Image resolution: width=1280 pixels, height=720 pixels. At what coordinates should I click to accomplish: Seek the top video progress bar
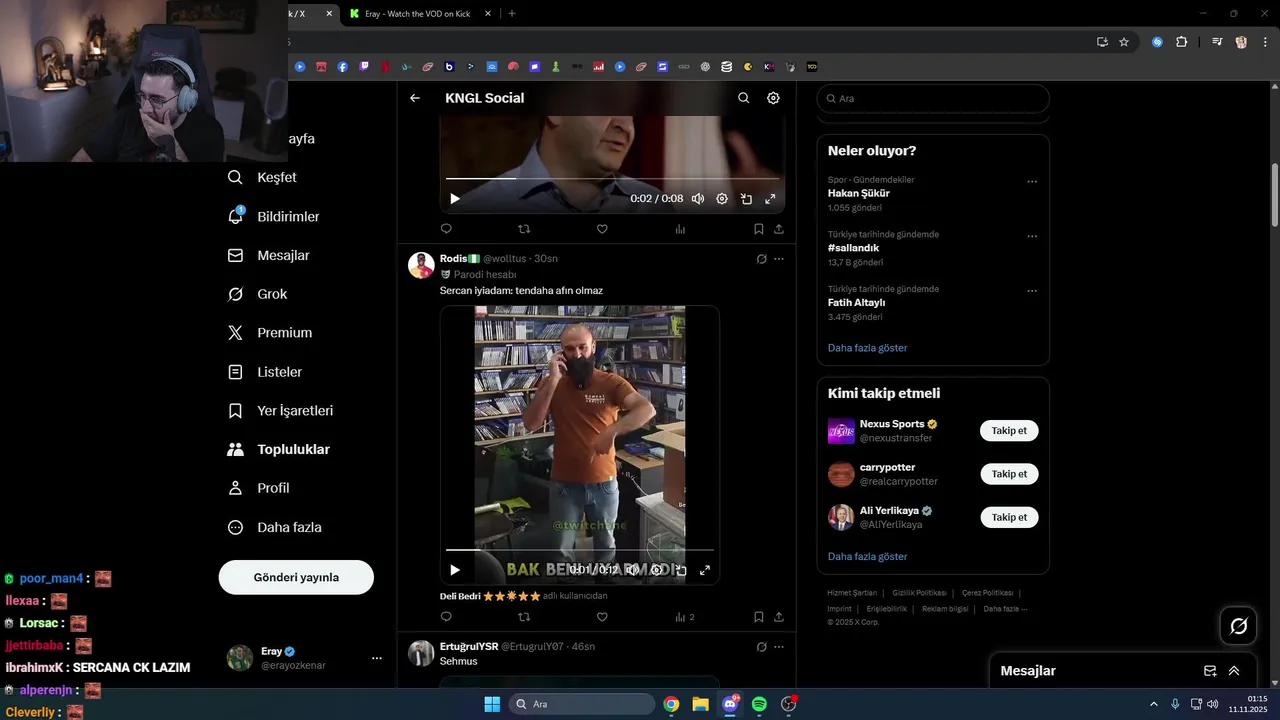[612, 179]
